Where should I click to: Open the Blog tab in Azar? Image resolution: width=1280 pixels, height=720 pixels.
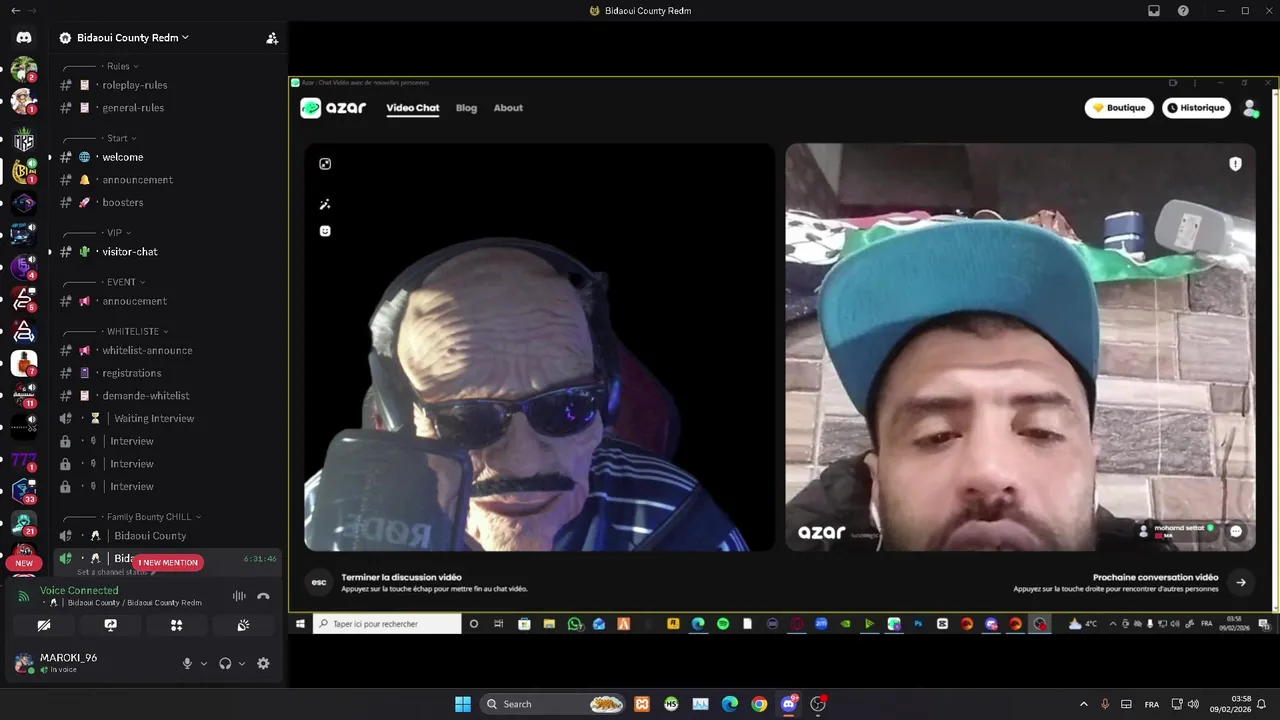(466, 108)
